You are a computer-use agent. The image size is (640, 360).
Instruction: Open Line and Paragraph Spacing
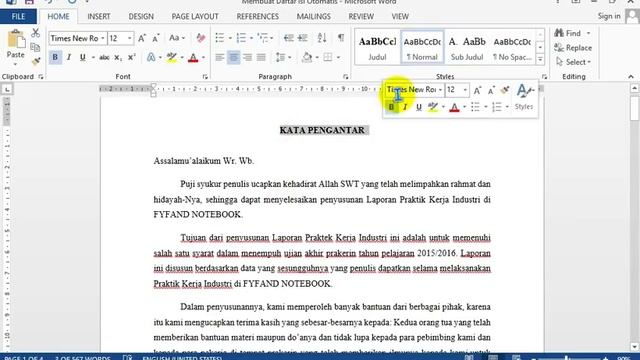click(280, 58)
